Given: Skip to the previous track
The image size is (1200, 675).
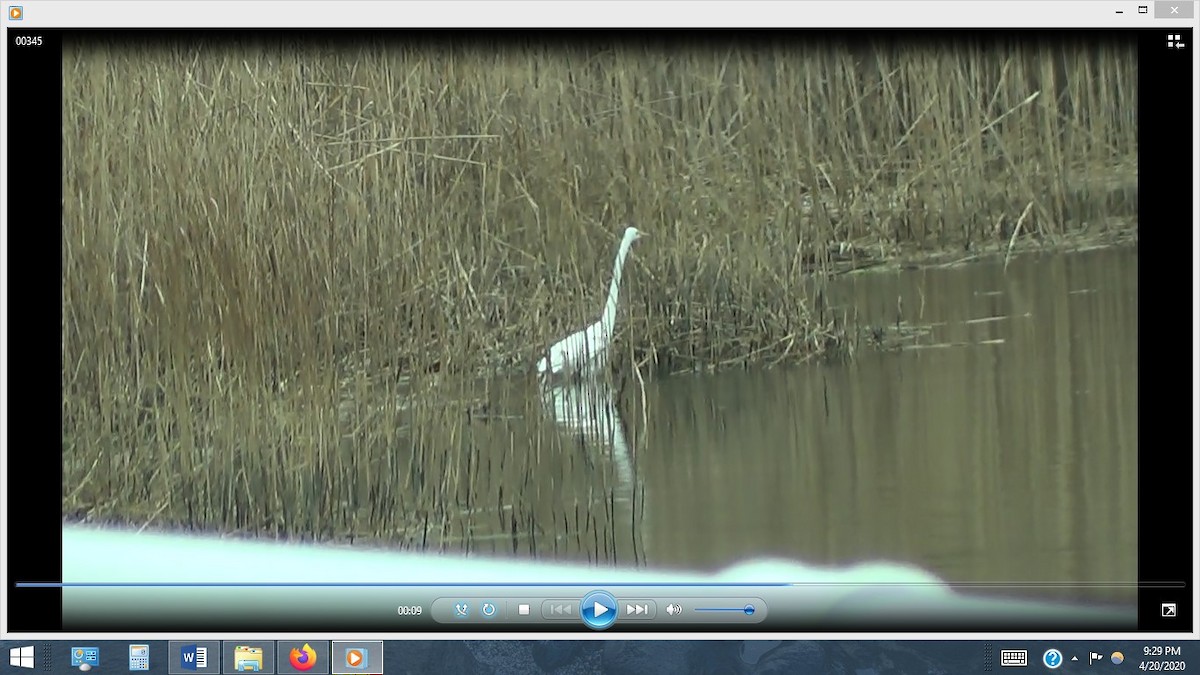Looking at the screenshot, I should coord(561,610).
